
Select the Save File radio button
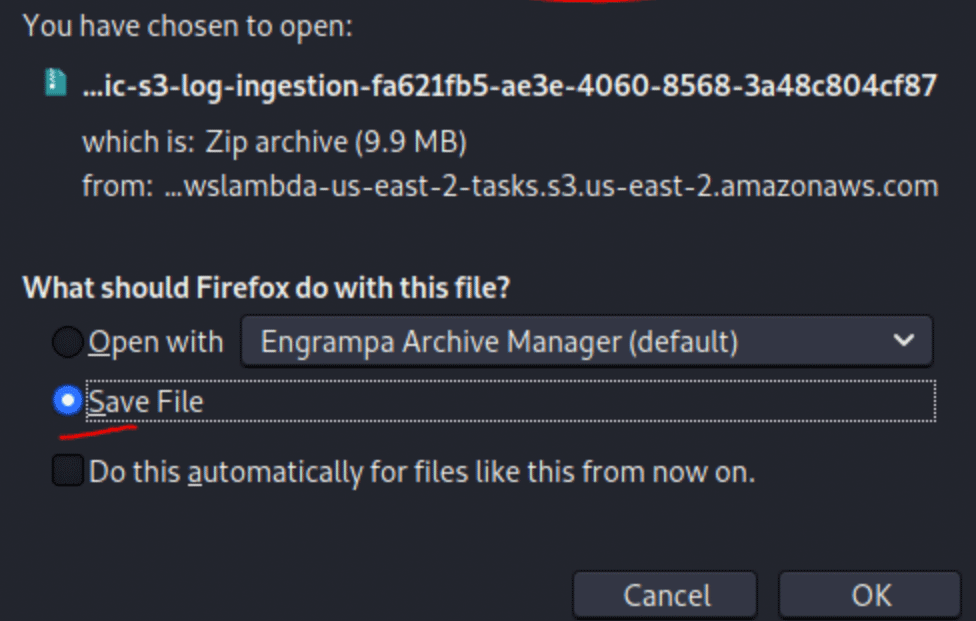pyautogui.click(x=68, y=400)
